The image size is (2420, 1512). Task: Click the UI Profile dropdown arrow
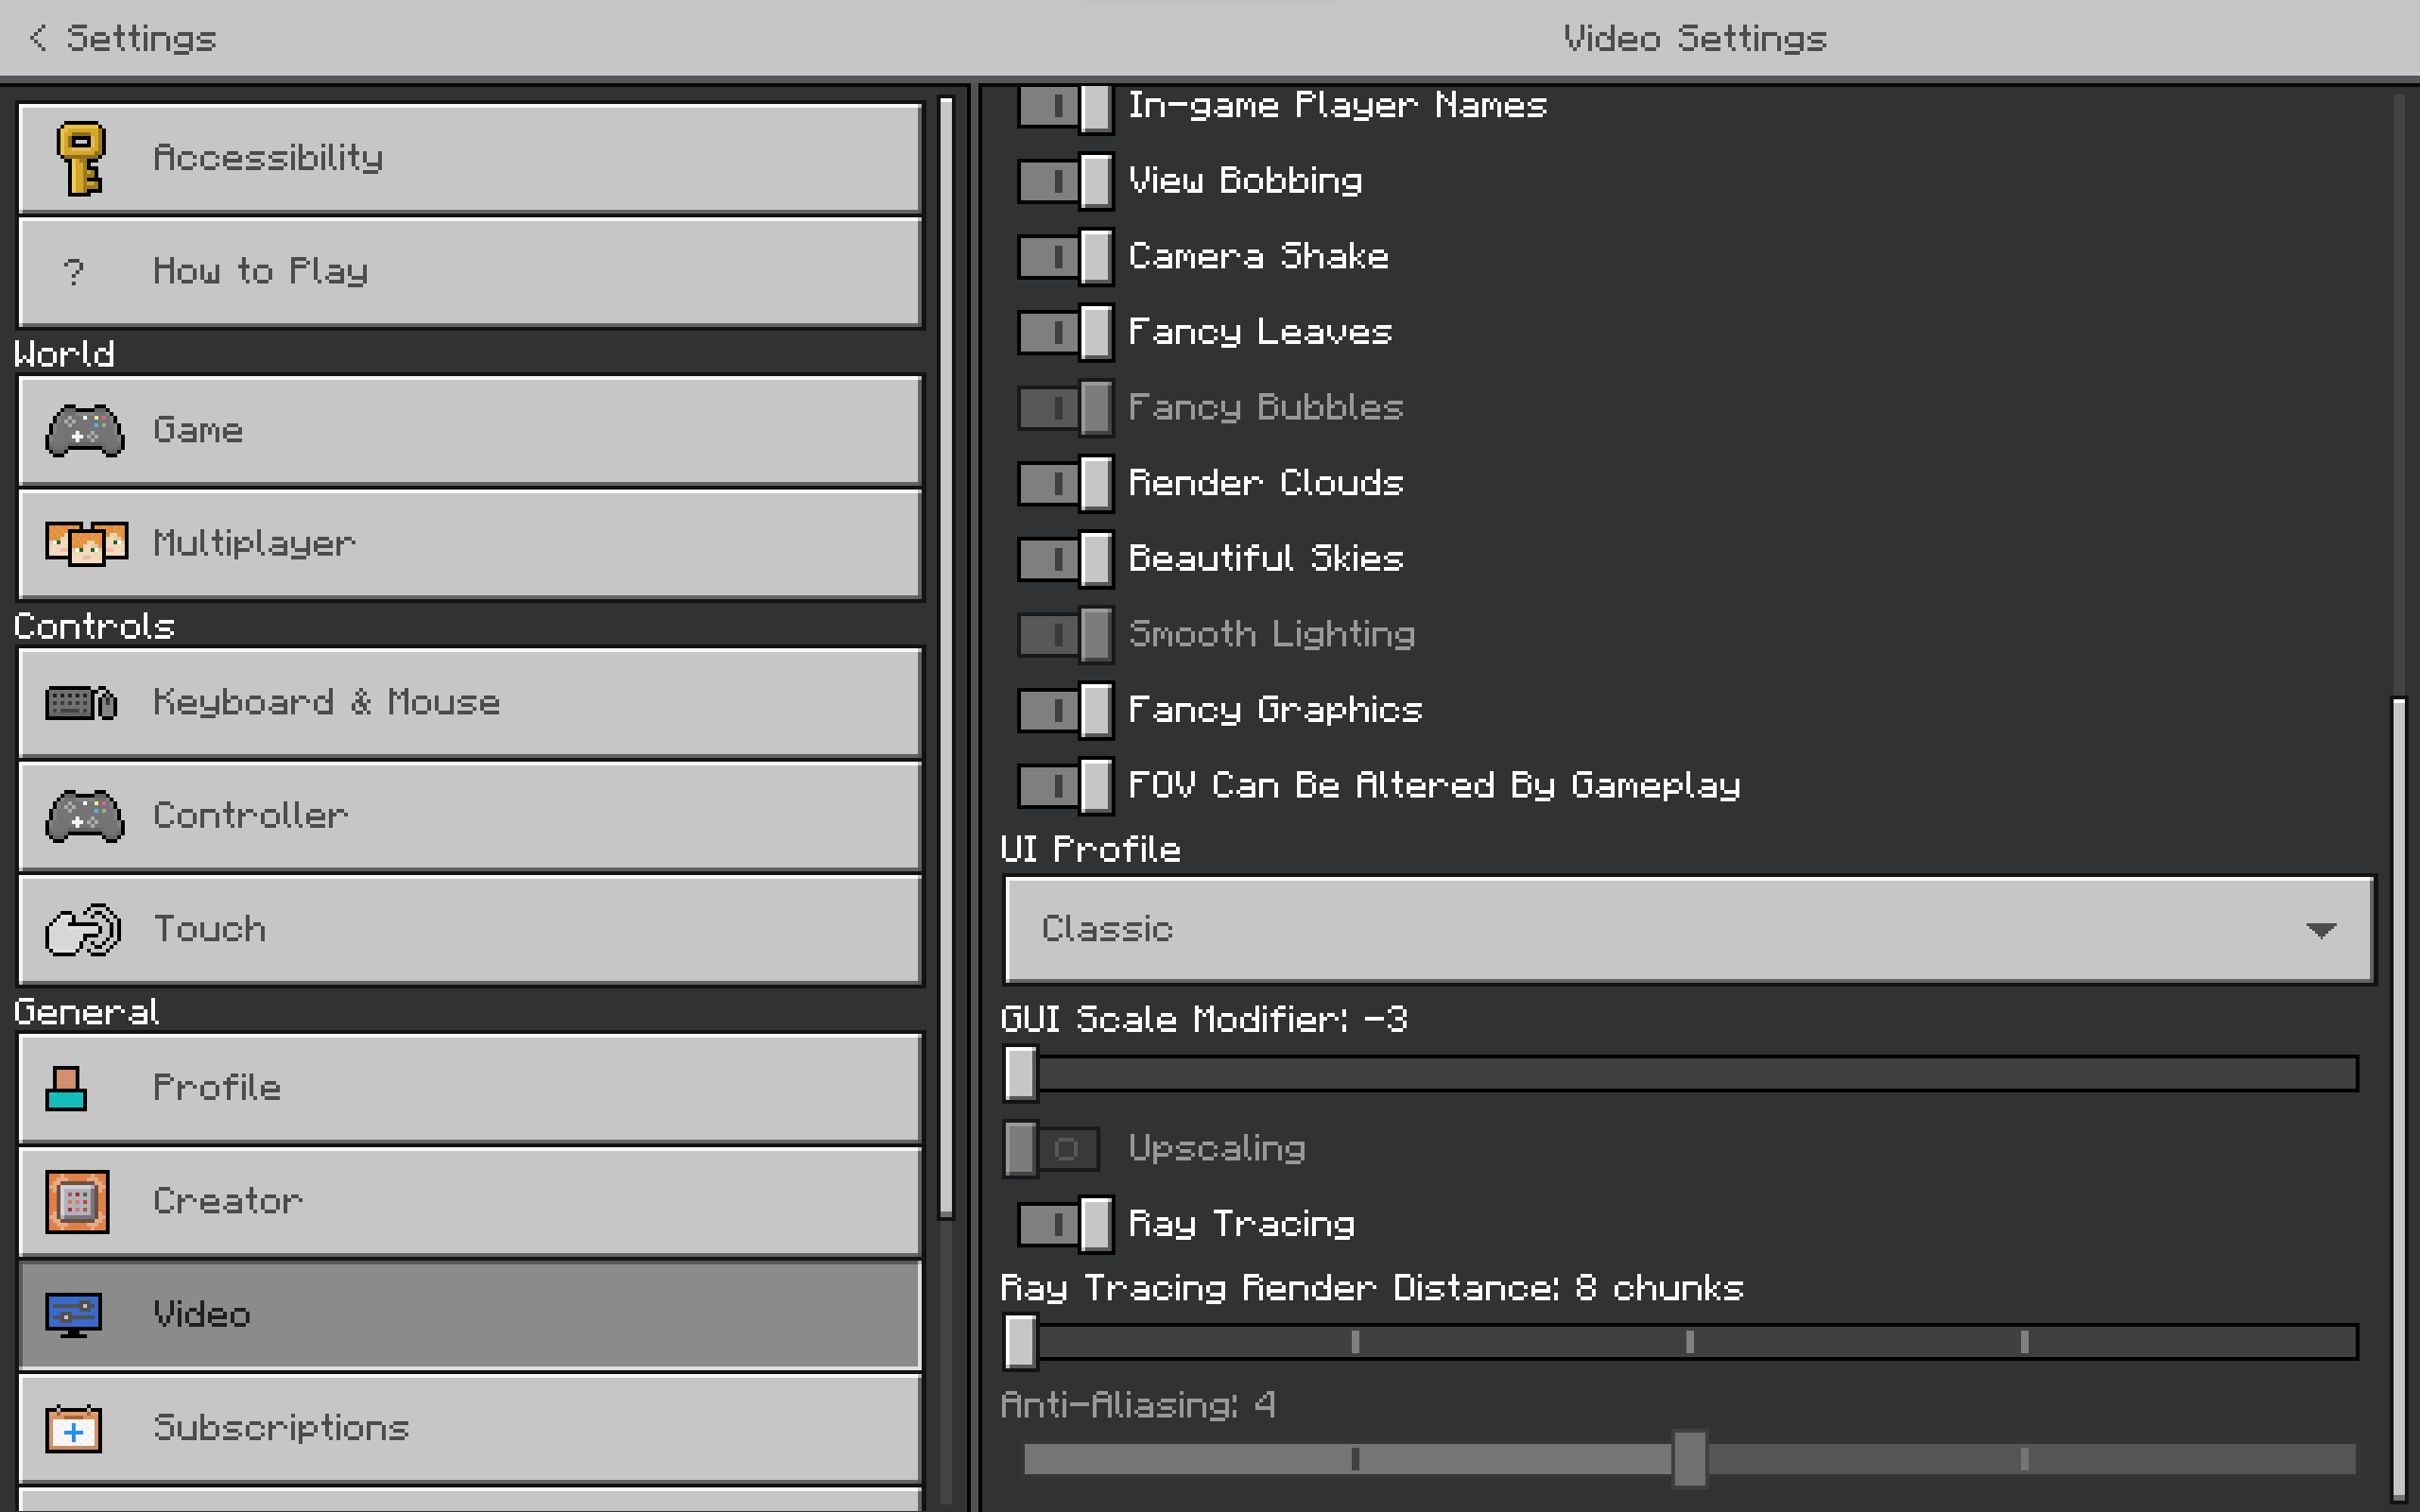point(2320,930)
